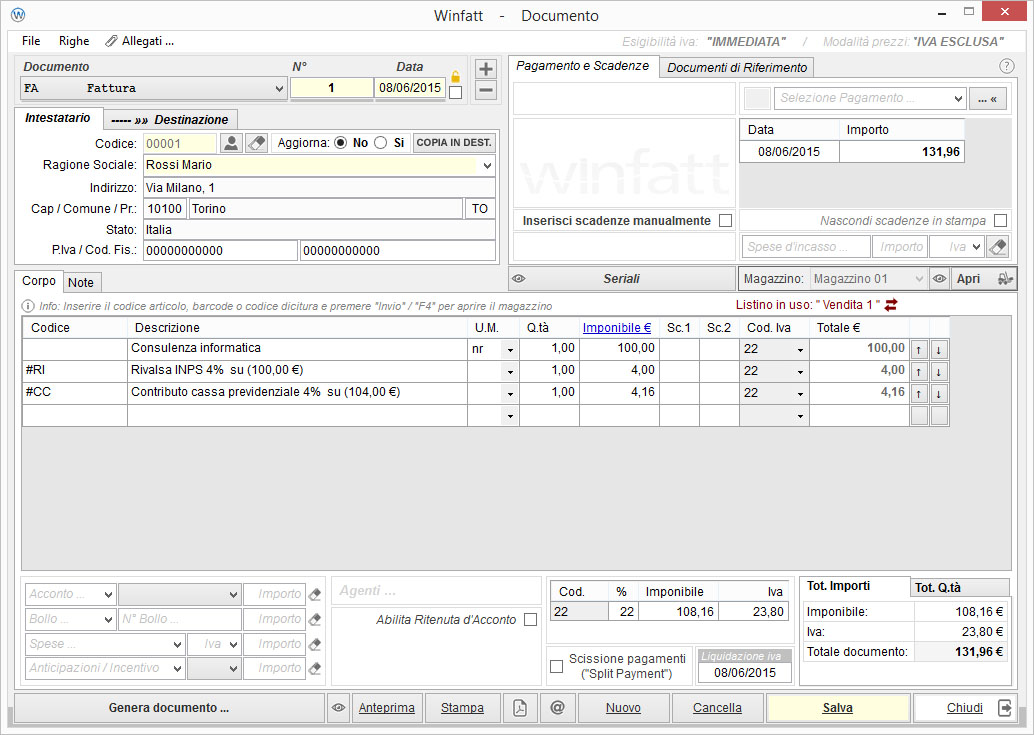Viewport: 1034px width, 735px height.
Task: Open the Note tab
Action: pyautogui.click(x=81, y=283)
